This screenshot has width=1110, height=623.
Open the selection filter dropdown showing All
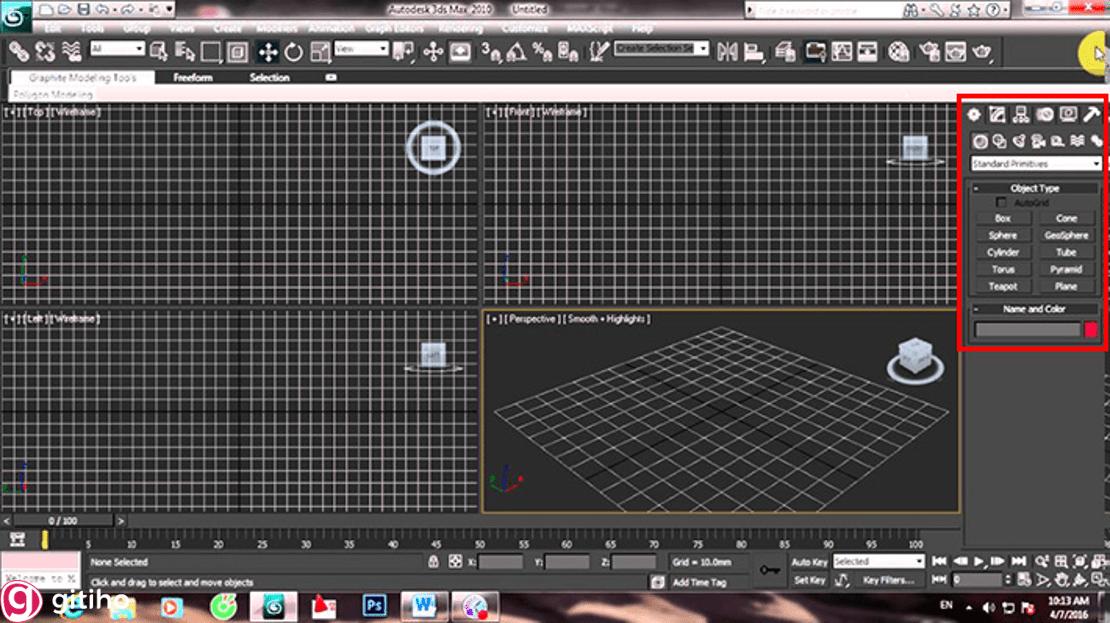click(115, 48)
